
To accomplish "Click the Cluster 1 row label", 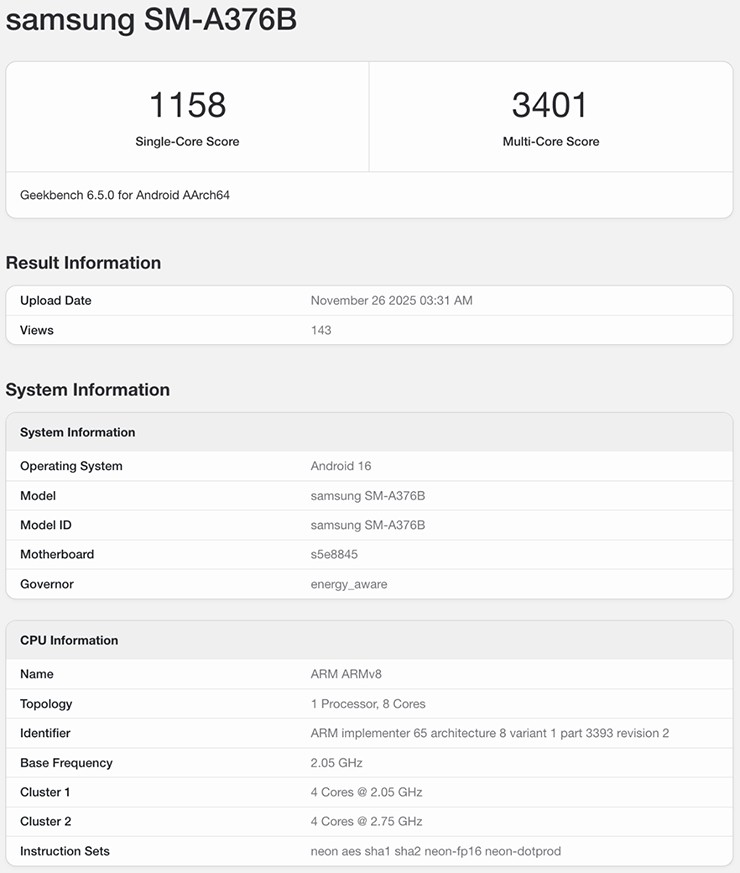I will [45, 792].
